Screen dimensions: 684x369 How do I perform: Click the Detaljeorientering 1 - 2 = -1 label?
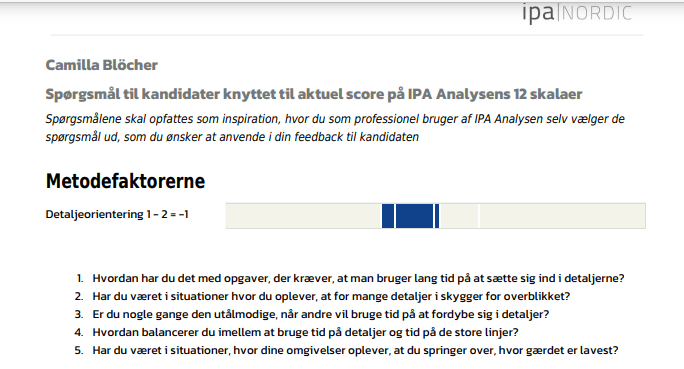point(117,214)
